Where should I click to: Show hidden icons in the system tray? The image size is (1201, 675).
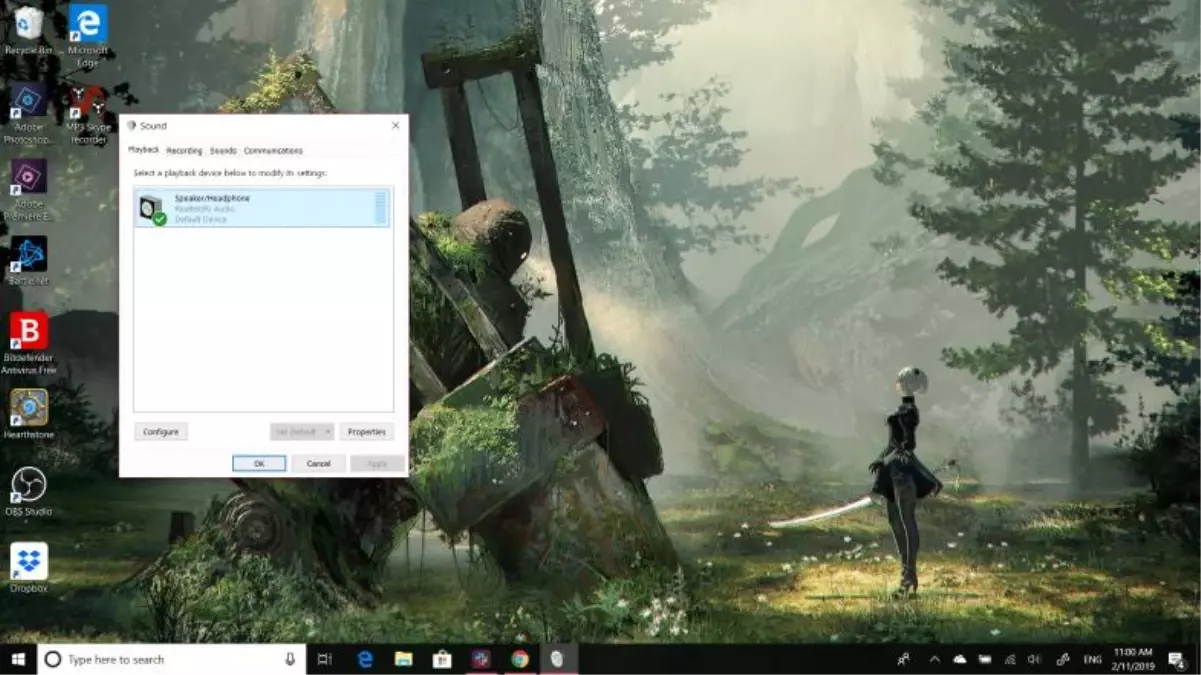[935, 659]
